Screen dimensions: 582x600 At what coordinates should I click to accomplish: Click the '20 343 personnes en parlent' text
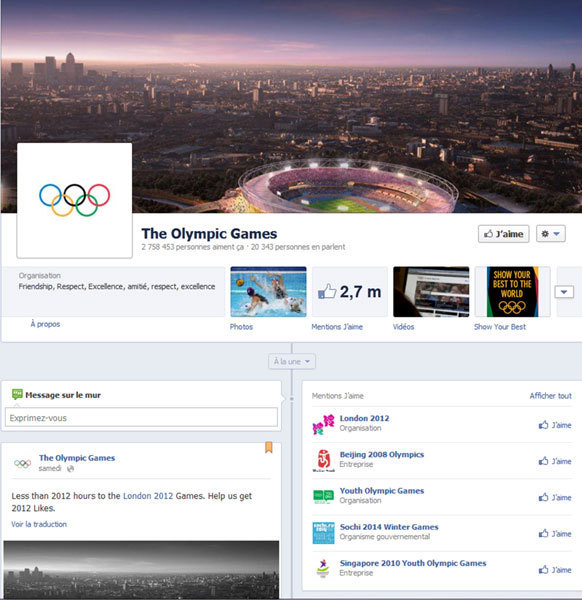coord(298,247)
